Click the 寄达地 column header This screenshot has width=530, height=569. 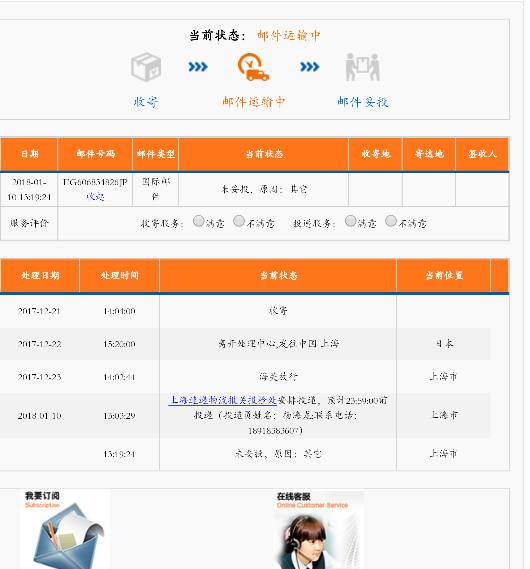click(x=429, y=154)
